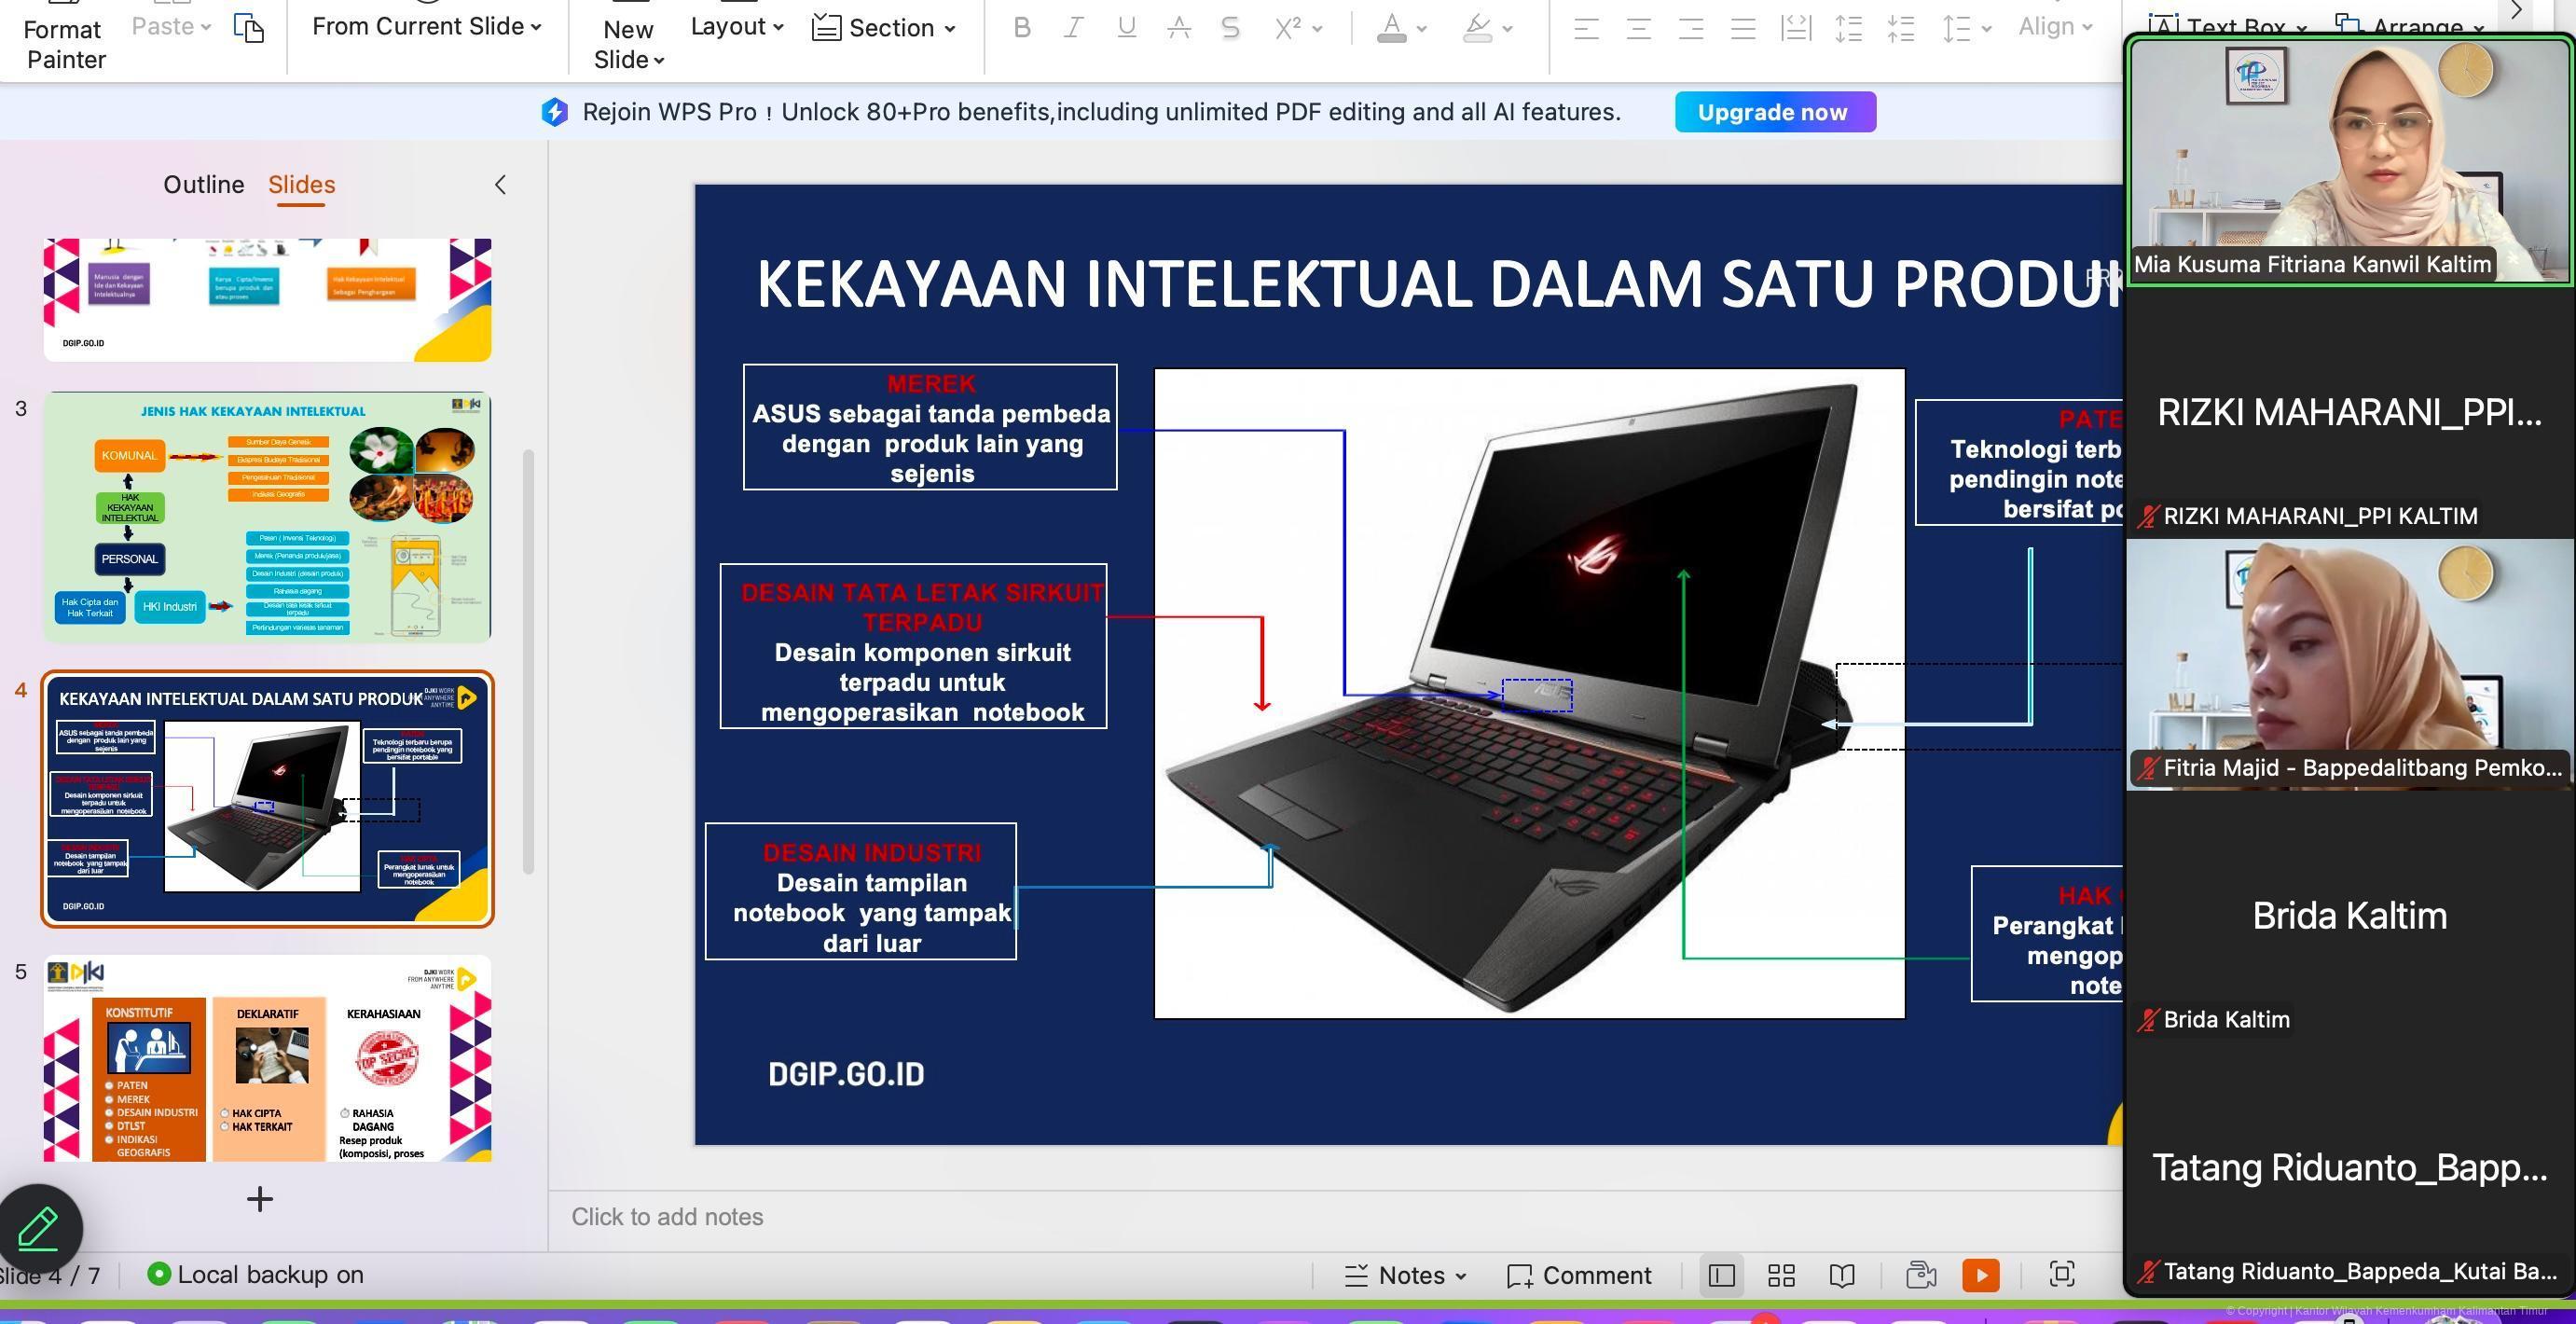Click the distributed alignment icon
Image resolution: width=2576 pixels, height=1324 pixels.
(x=1796, y=29)
